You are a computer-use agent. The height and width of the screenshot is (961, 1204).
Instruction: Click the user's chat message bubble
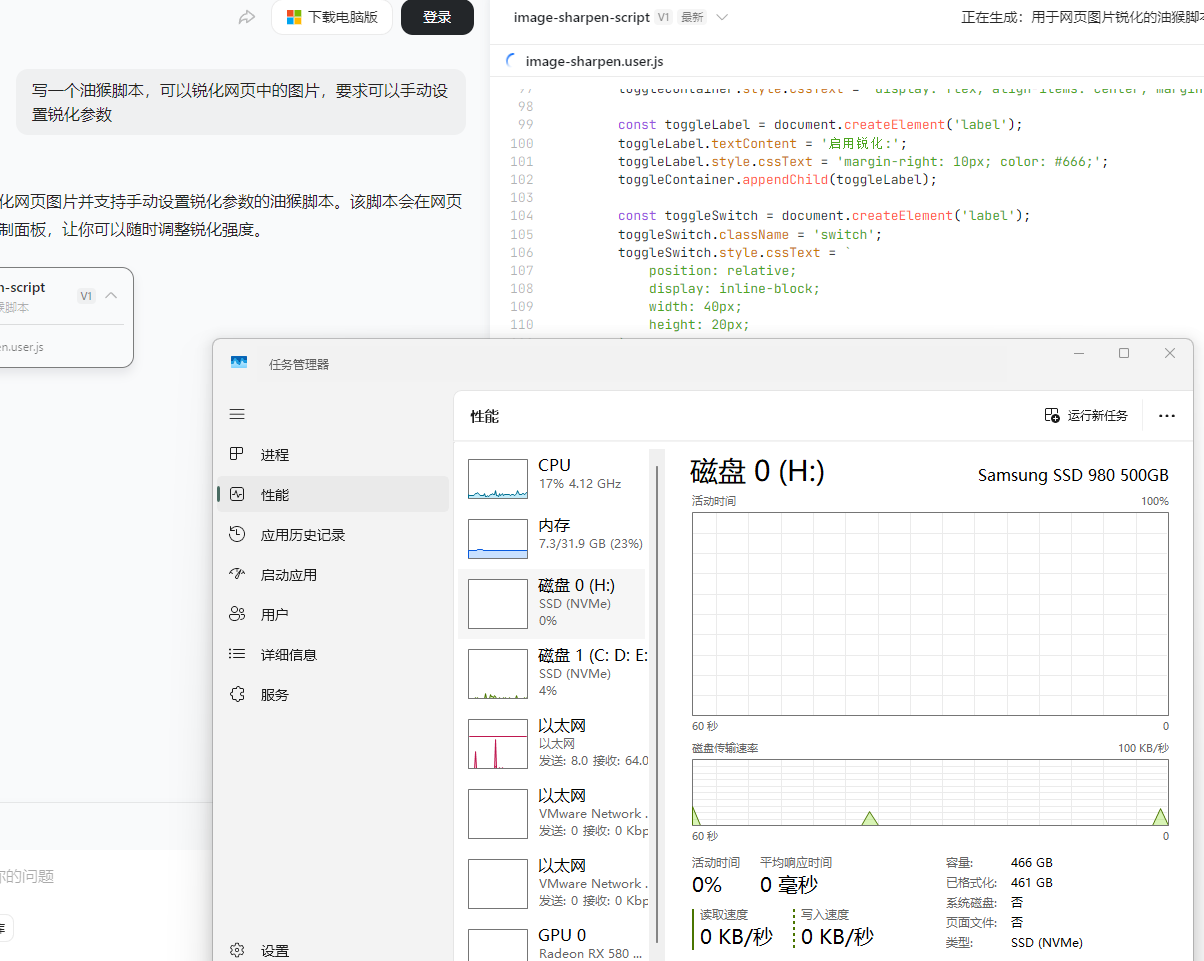(x=240, y=102)
